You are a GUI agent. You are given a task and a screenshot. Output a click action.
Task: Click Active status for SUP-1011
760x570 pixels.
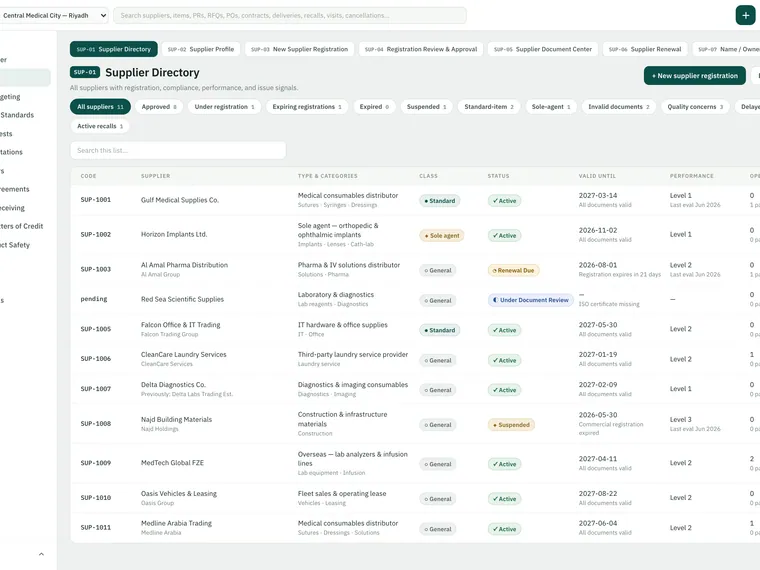pyautogui.click(x=505, y=529)
